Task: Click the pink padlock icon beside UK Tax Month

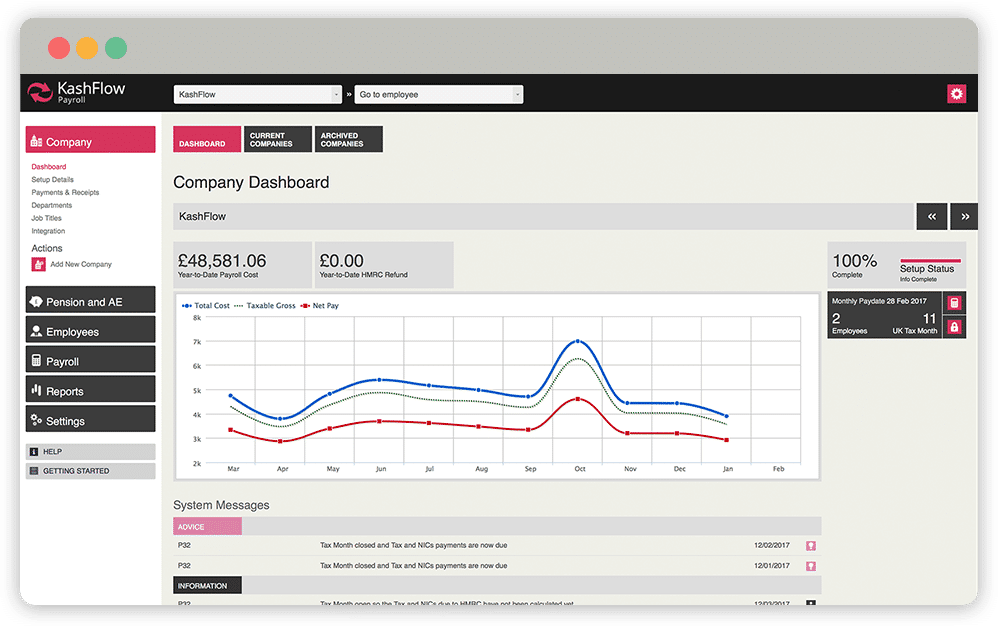Action: click(954, 327)
